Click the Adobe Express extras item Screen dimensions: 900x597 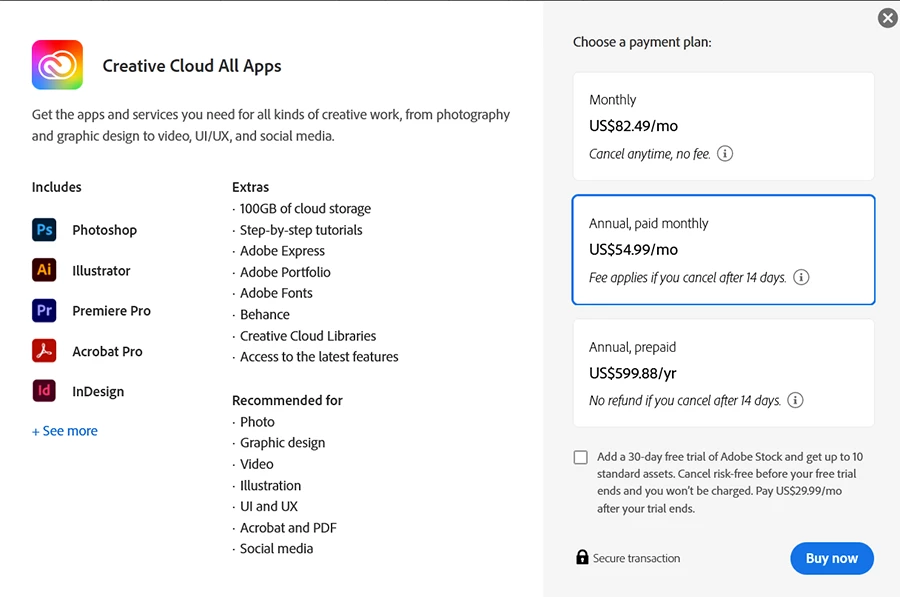pos(282,251)
